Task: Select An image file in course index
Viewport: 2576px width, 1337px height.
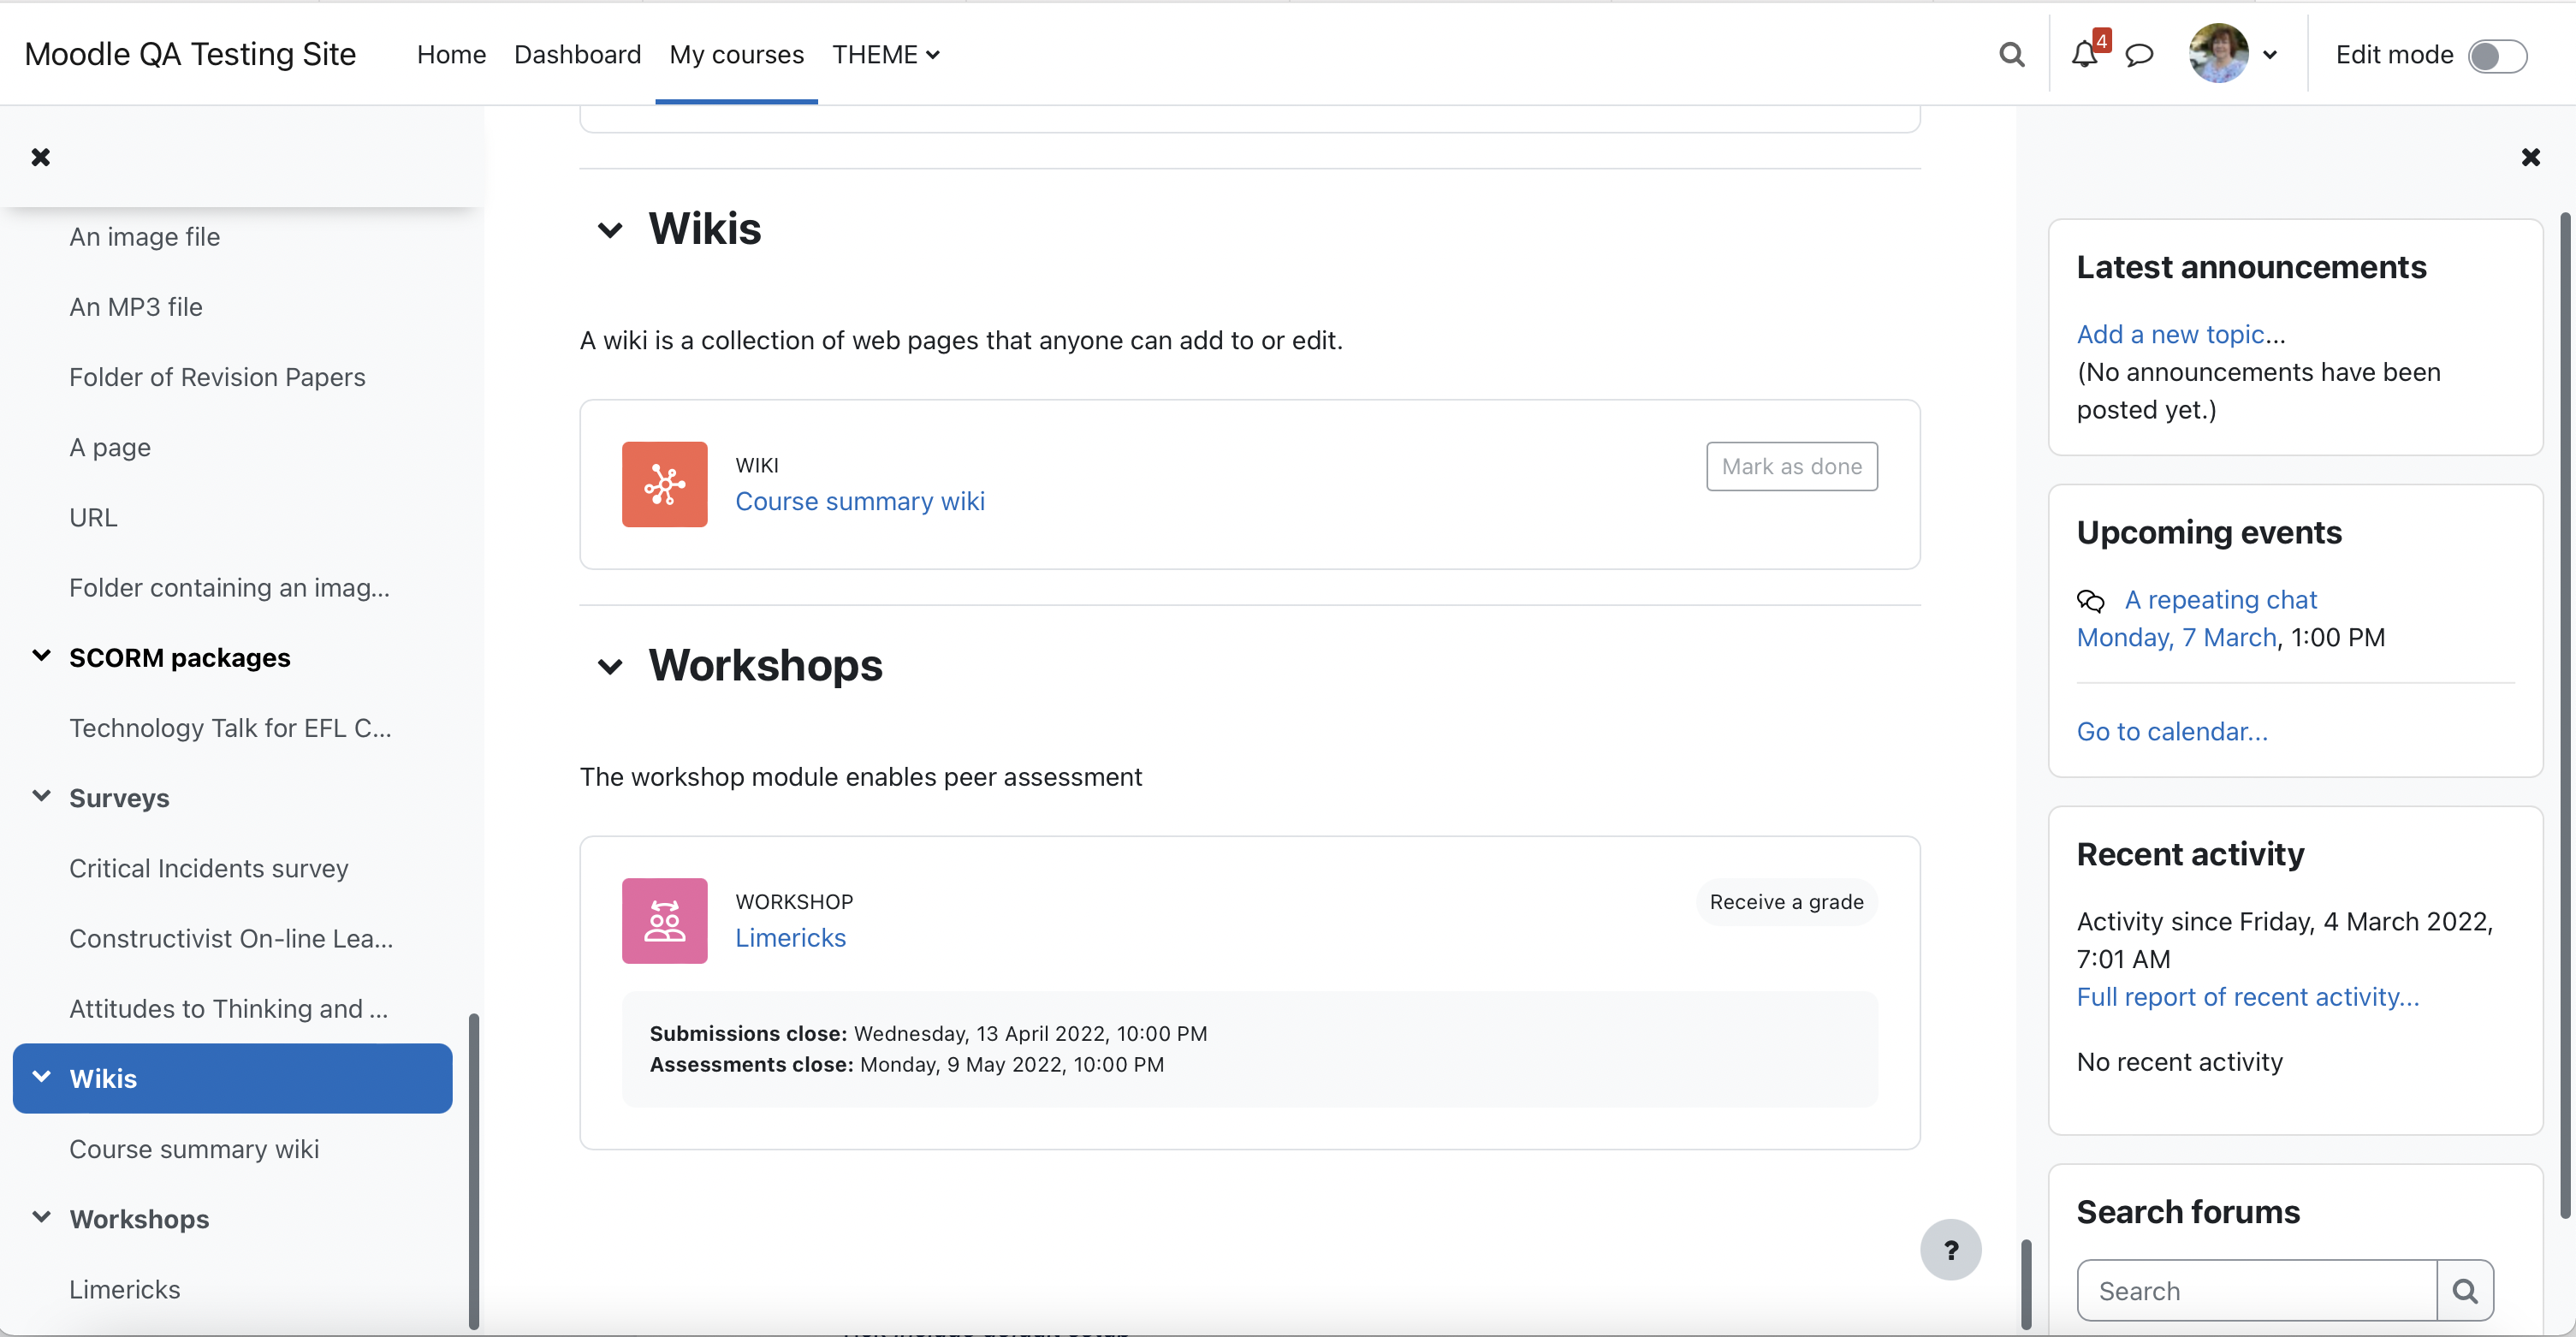Action: pos(144,237)
